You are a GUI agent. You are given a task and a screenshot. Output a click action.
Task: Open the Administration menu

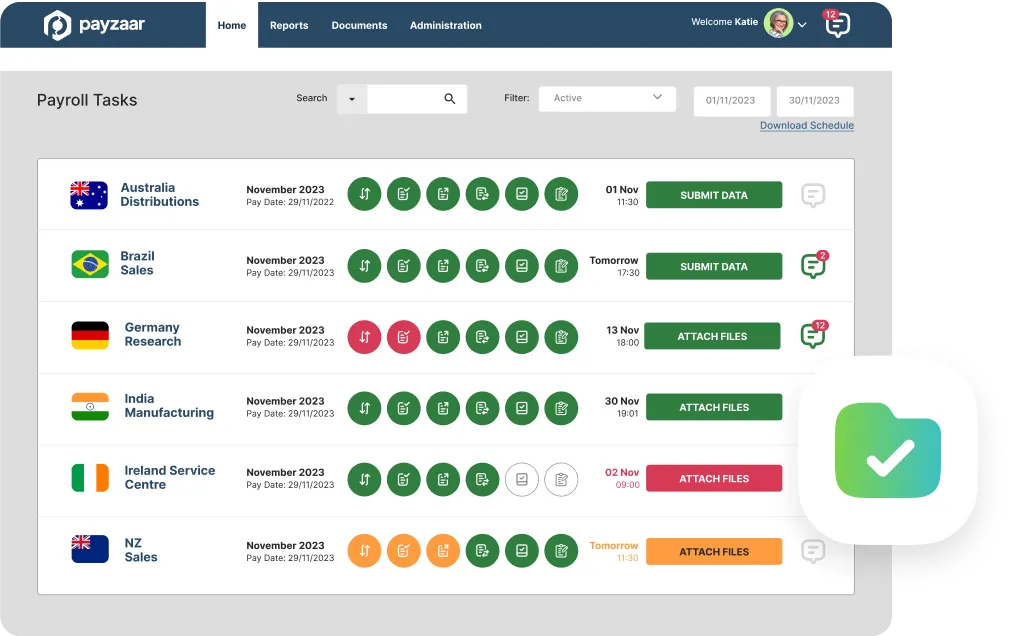click(445, 26)
